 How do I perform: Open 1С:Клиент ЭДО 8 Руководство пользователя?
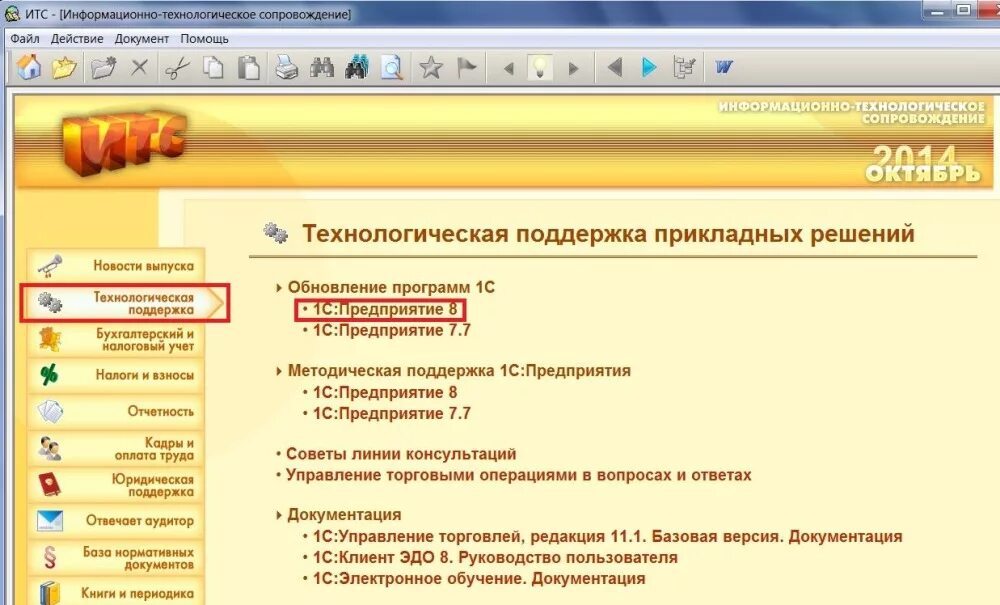pyautogui.click(x=495, y=557)
